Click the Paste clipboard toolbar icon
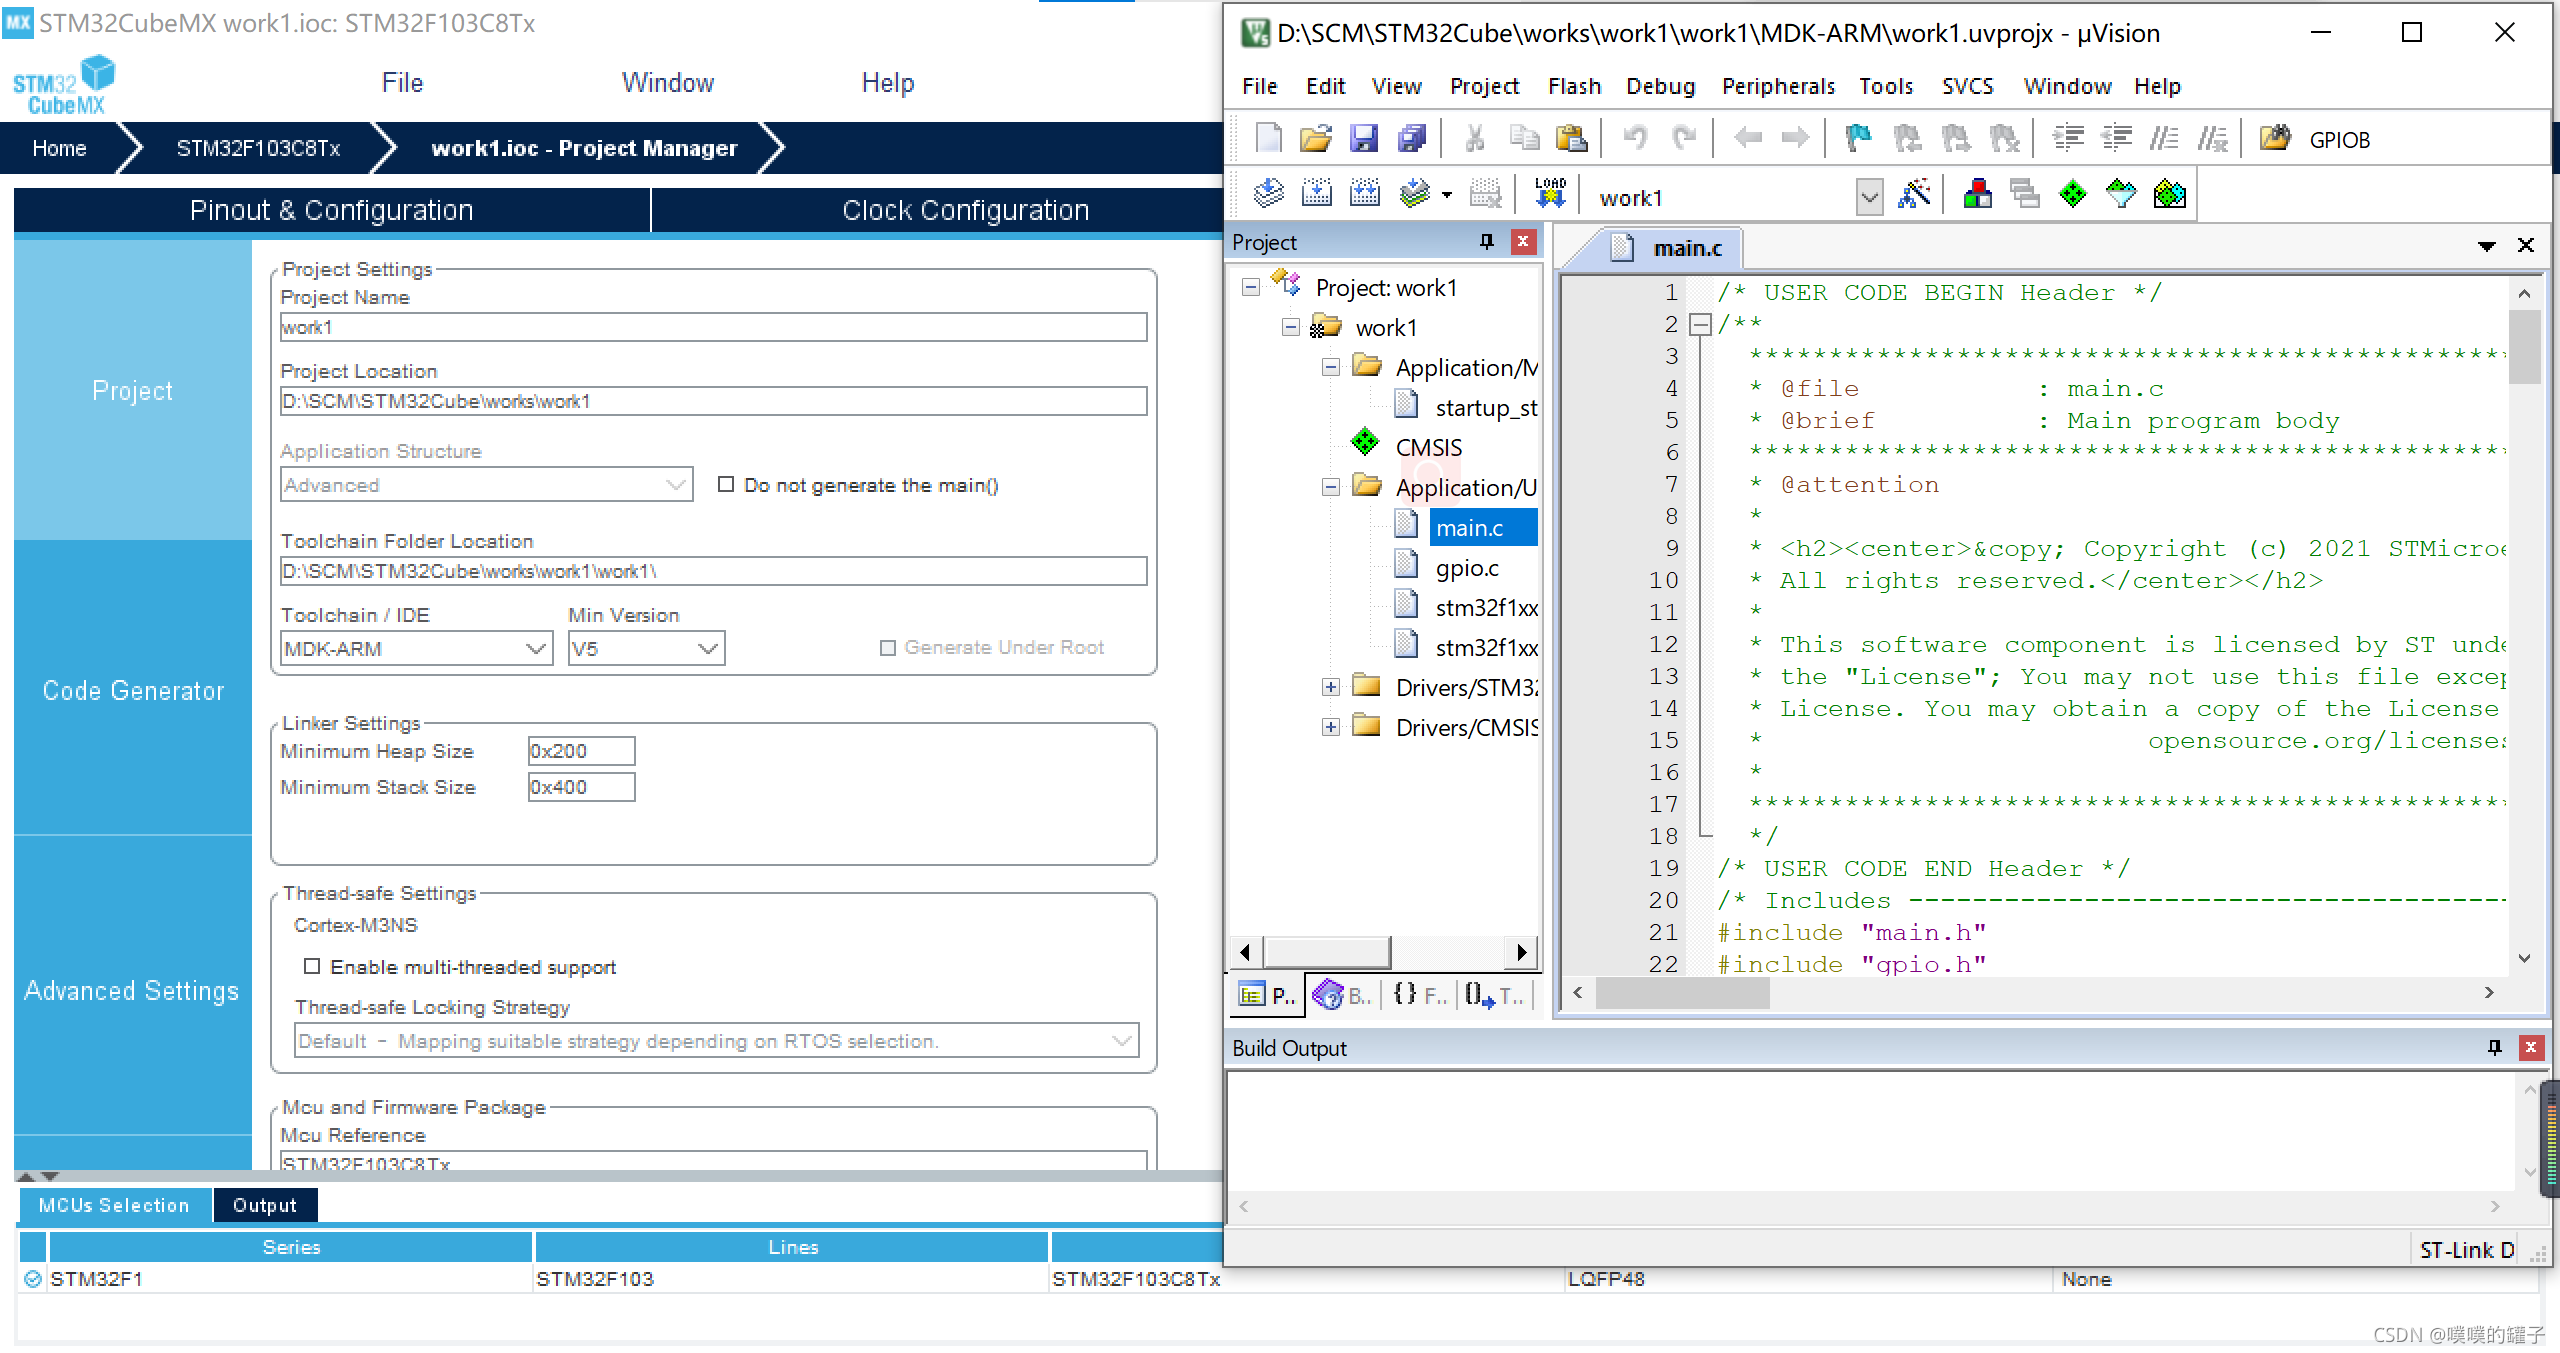The width and height of the screenshot is (2560, 1353). (x=1571, y=138)
